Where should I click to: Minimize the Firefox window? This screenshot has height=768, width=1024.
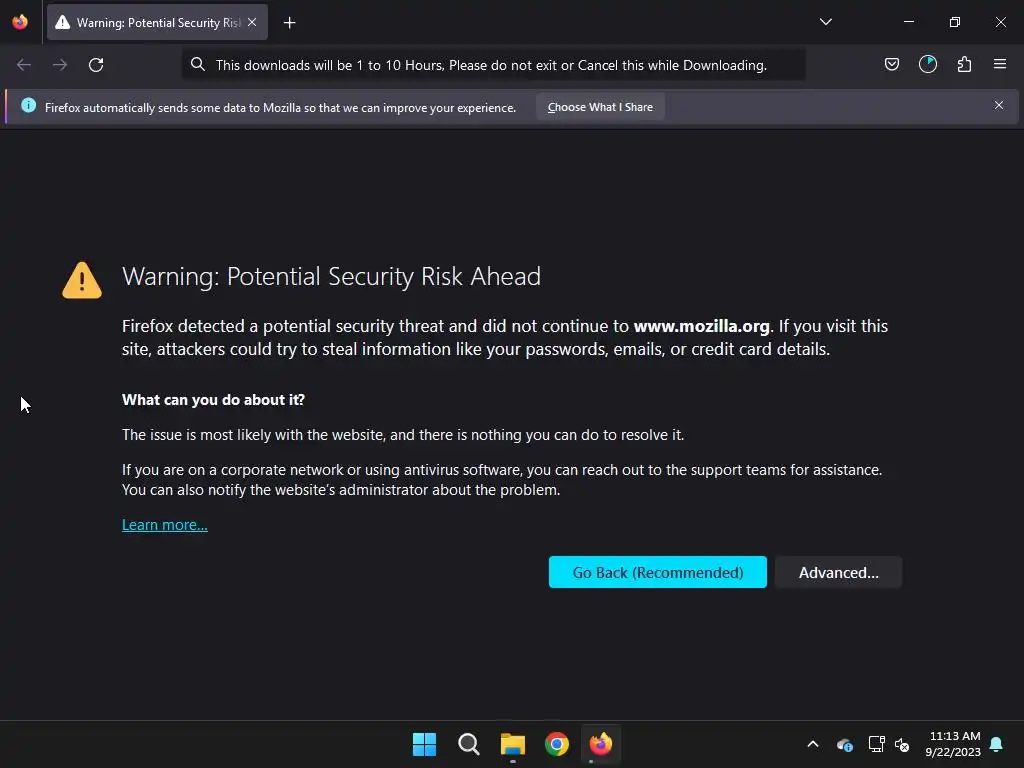click(x=909, y=22)
